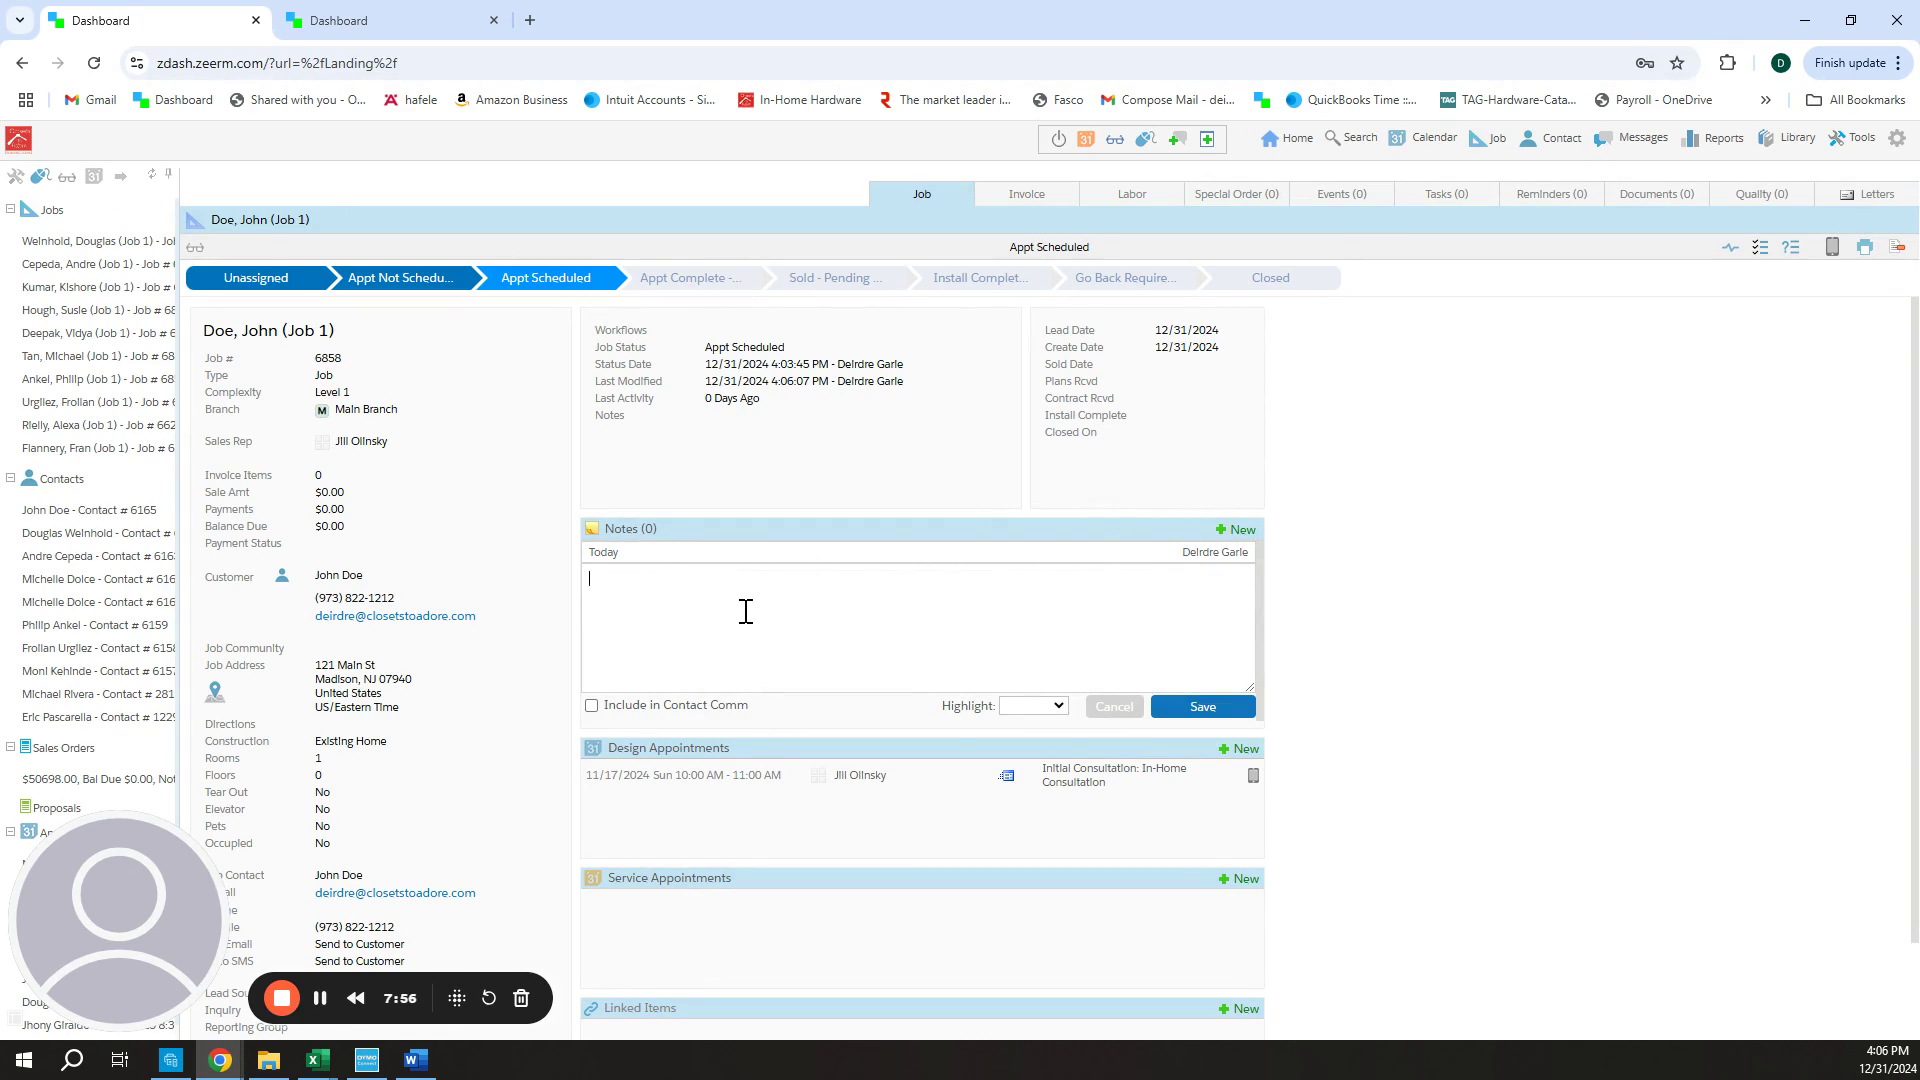The height and width of the screenshot is (1080, 1920).
Task: Click the power icon in the toolbar
Action: [1058, 139]
